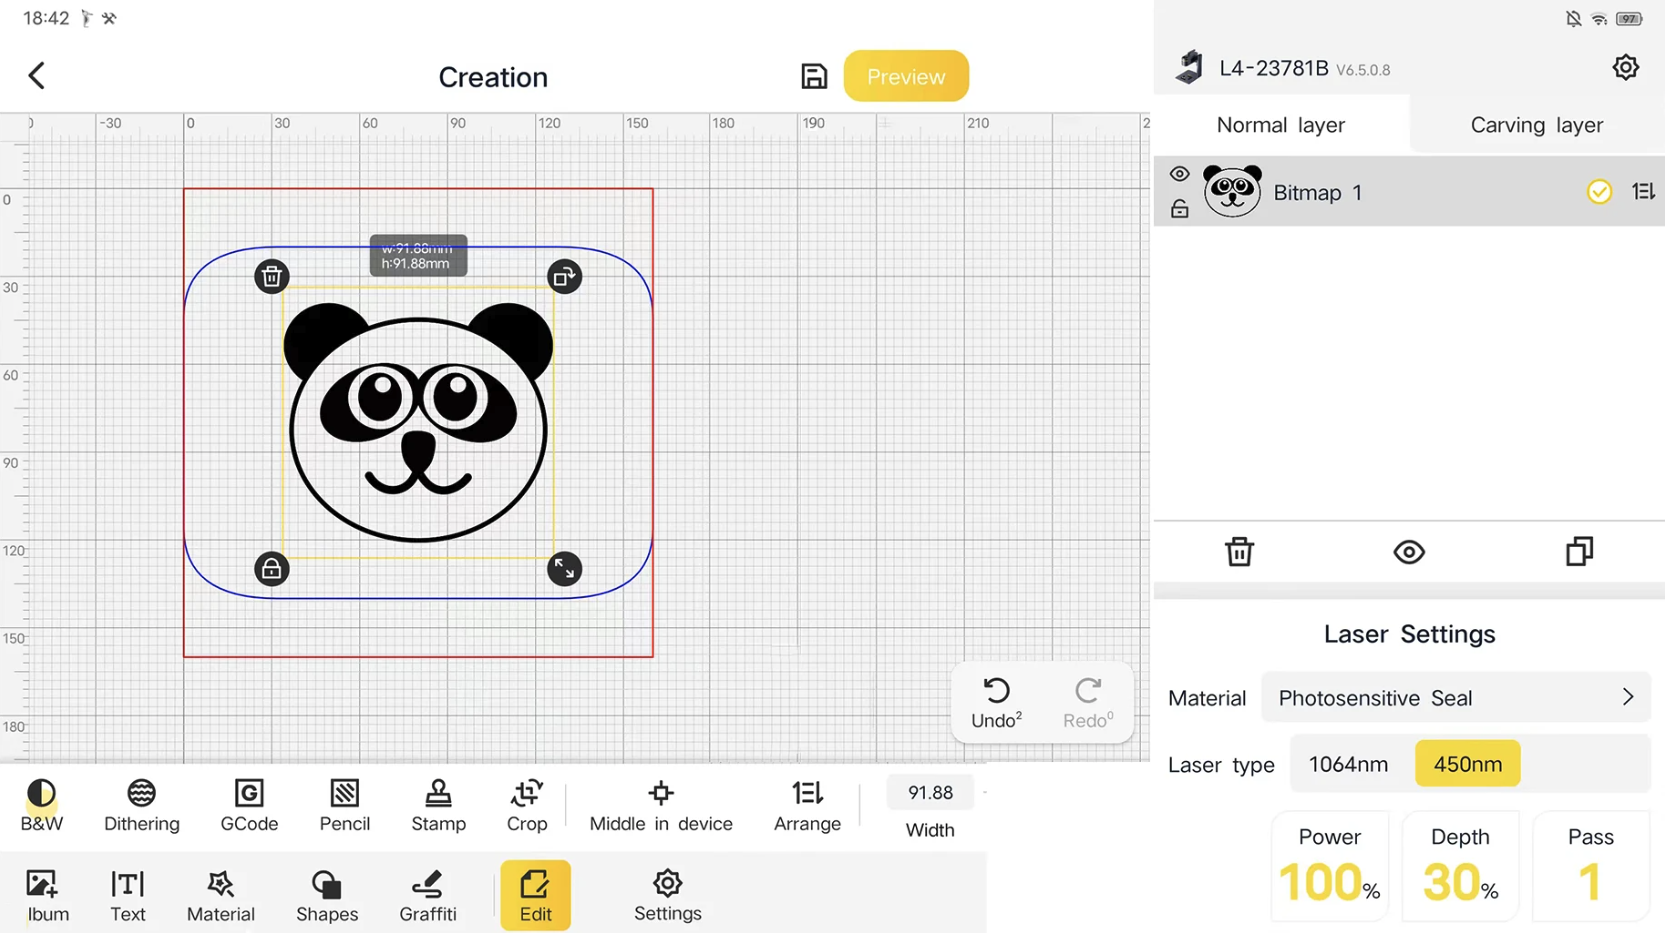Image resolution: width=1665 pixels, height=933 pixels.
Task: Select the panda image on canvas
Action: (x=418, y=422)
